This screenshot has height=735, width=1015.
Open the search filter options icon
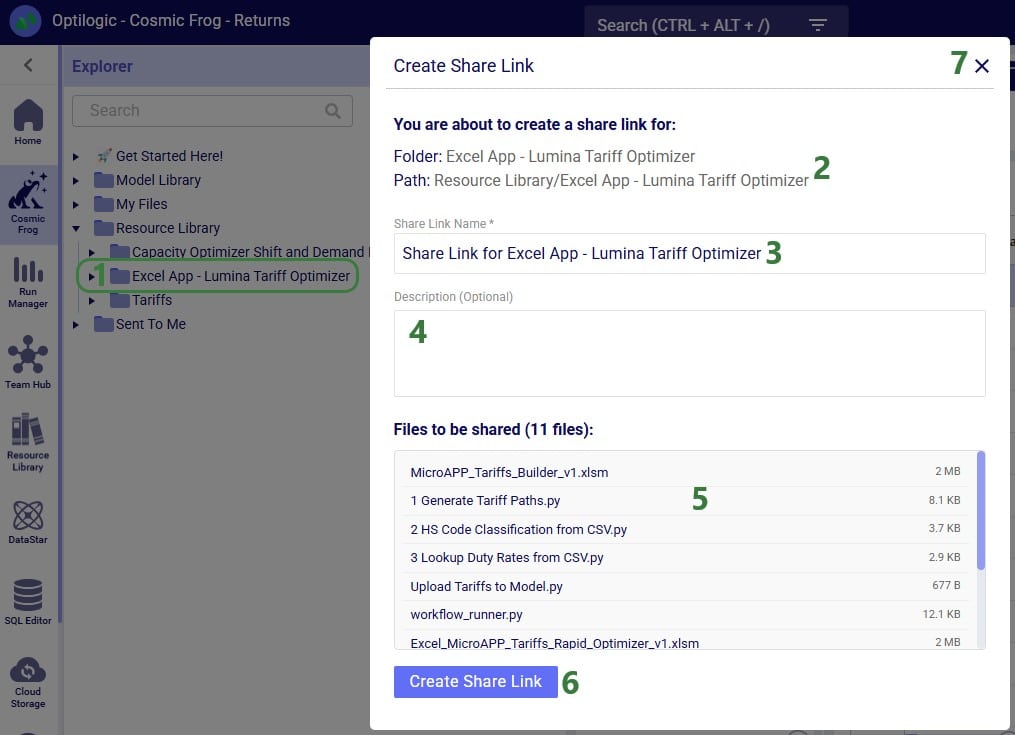(x=818, y=25)
